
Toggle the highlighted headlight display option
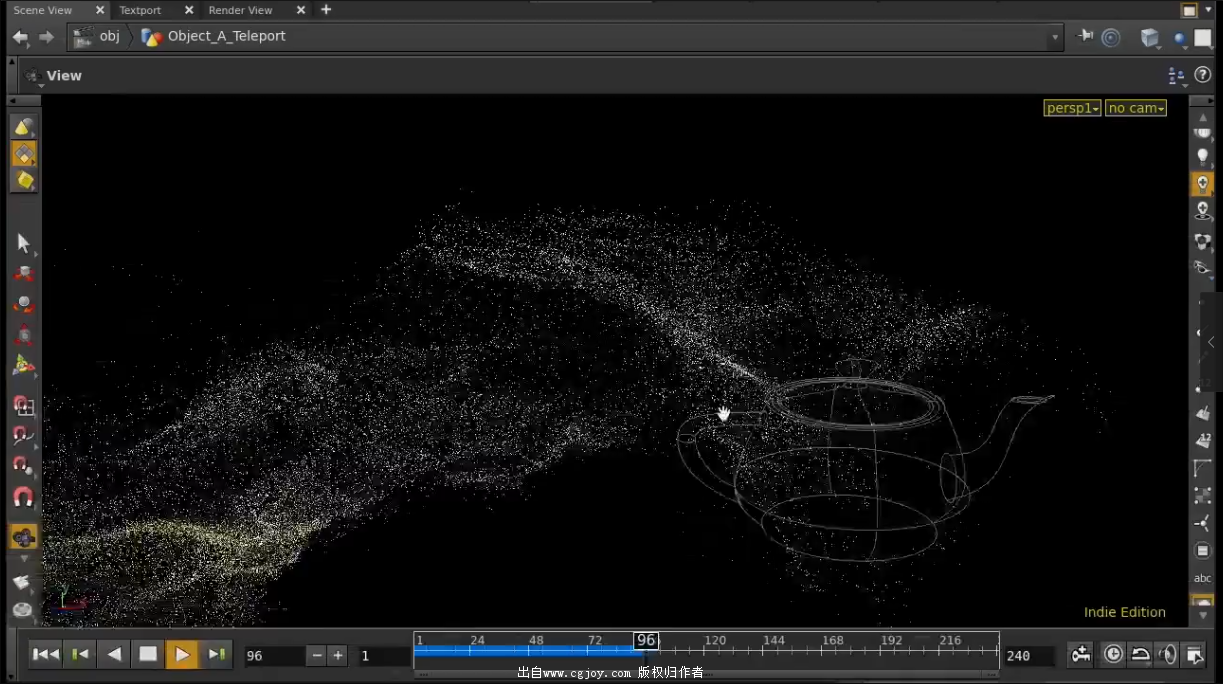click(1203, 184)
